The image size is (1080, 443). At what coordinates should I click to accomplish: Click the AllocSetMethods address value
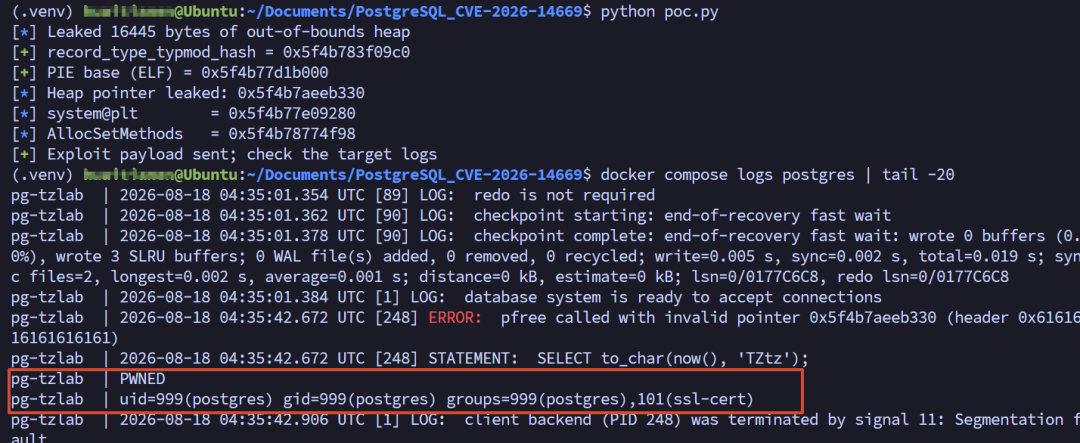pyautogui.click(x=292, y=134)
